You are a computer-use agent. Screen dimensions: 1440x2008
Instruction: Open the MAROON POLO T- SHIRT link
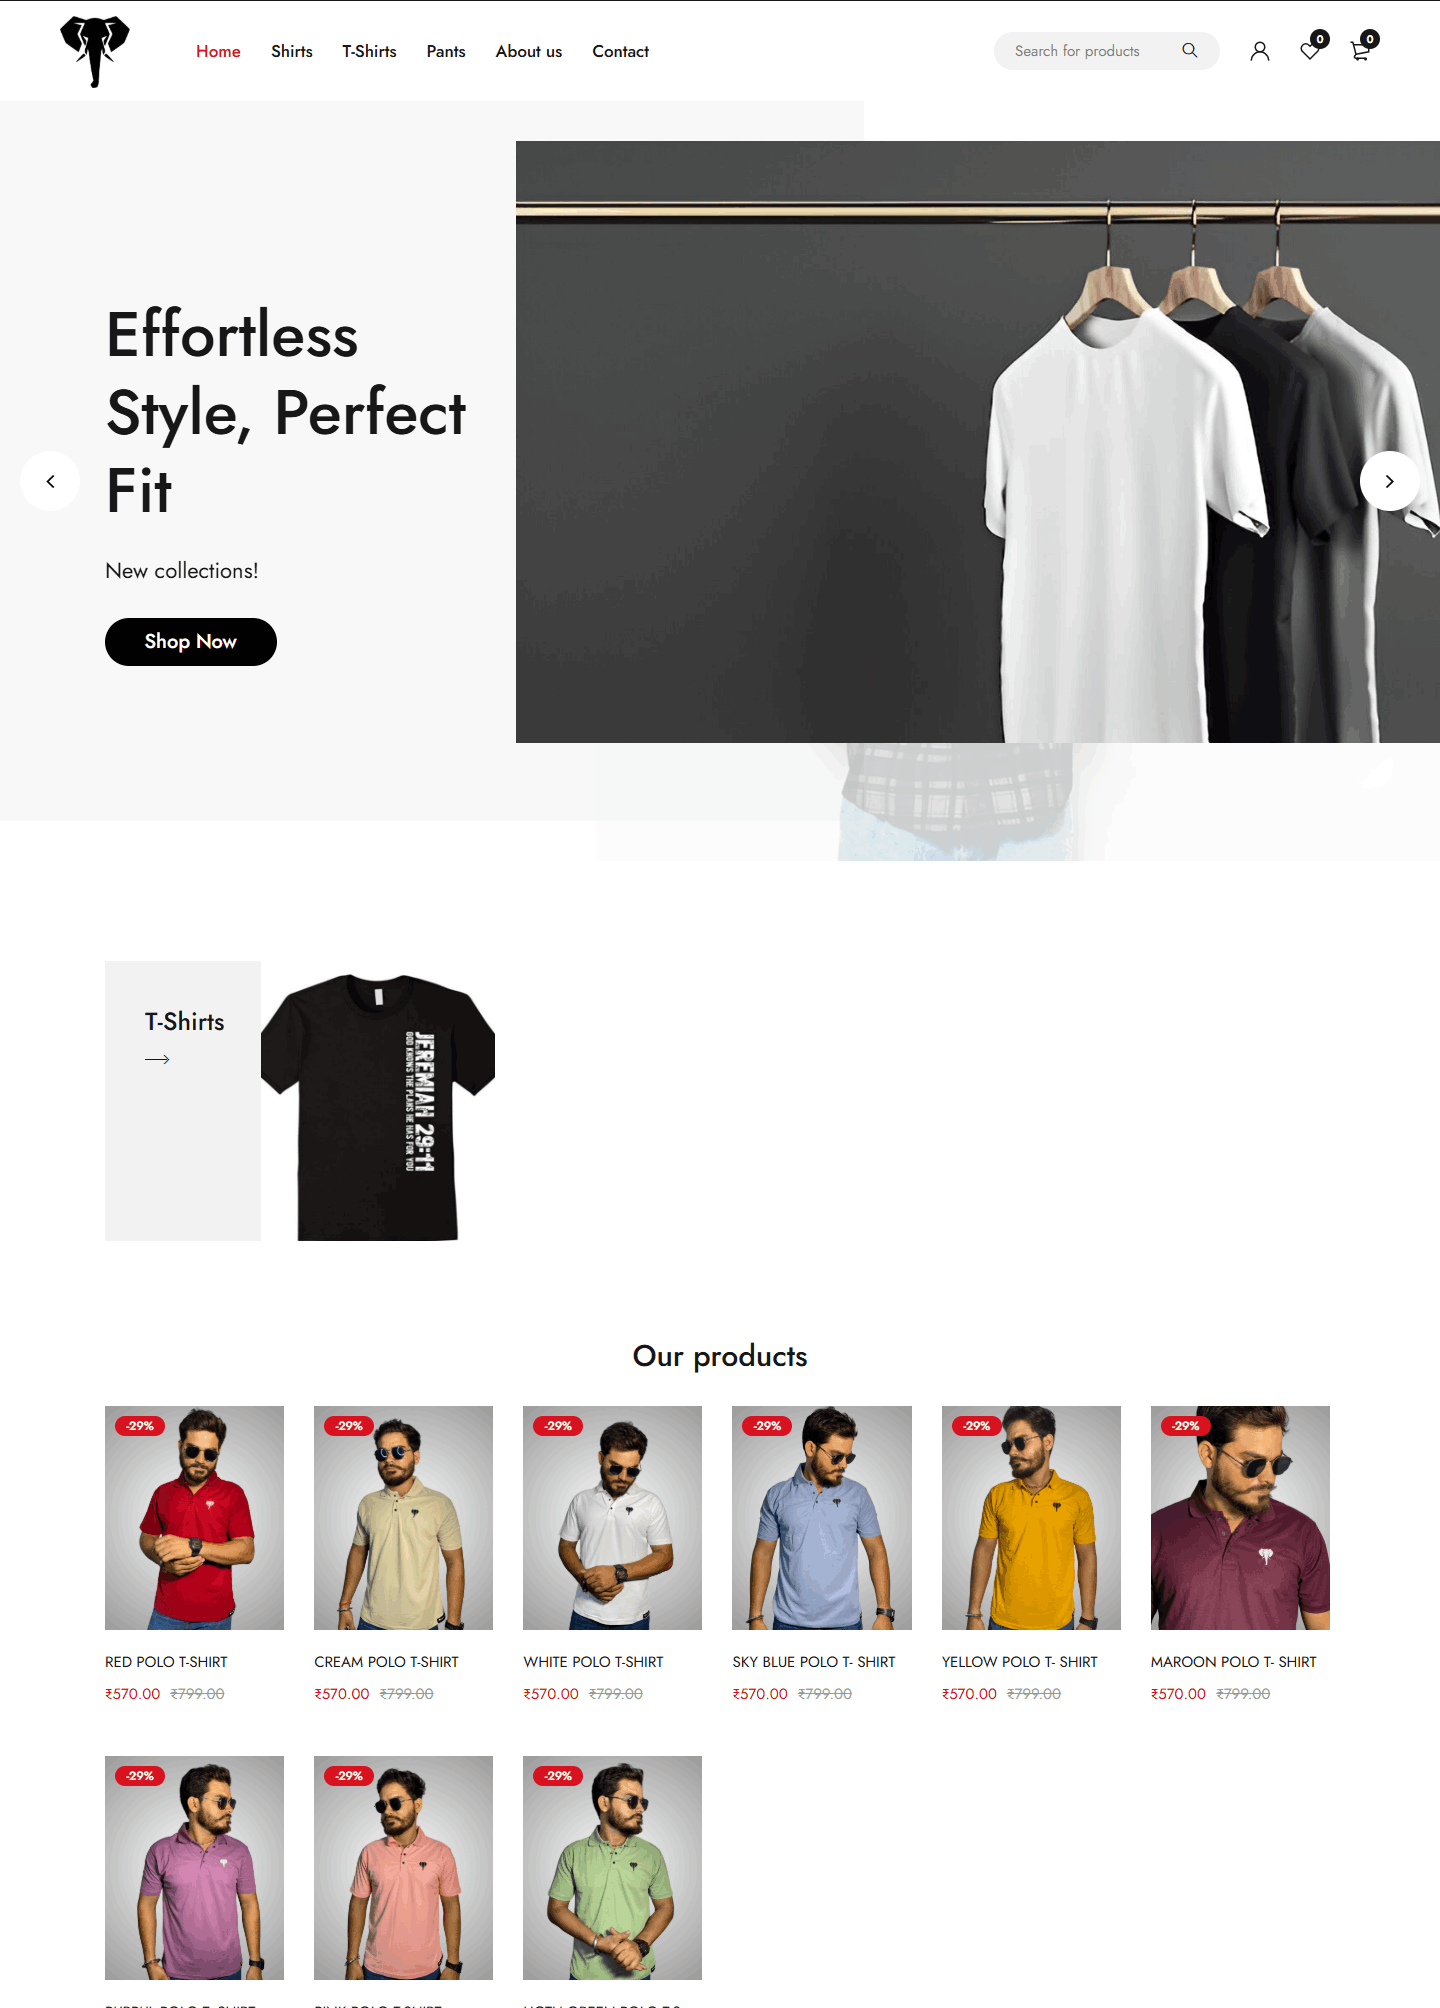1234,1662
